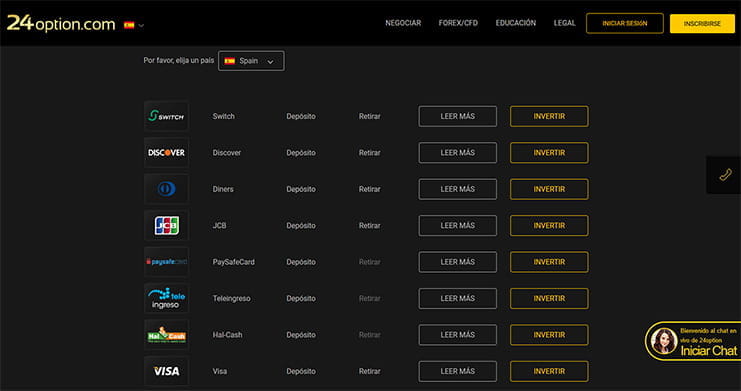Open the EDUCACIÓN menu
This screenshot has width=741, height=391.
516,23
